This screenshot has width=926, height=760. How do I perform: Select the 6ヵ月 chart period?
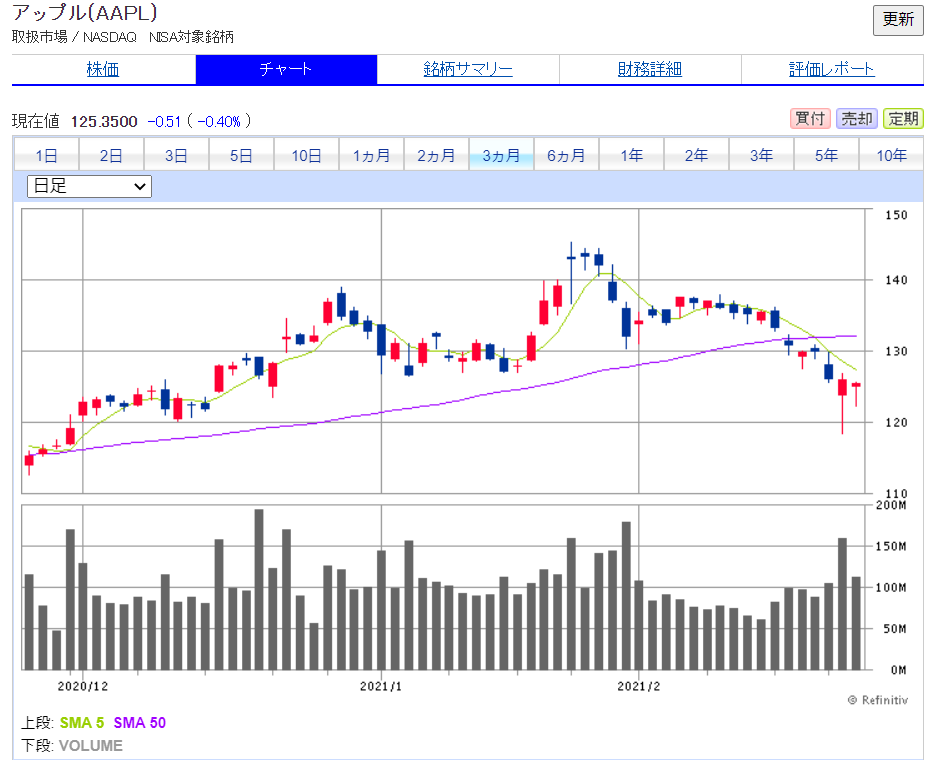[x=566, y=155]
